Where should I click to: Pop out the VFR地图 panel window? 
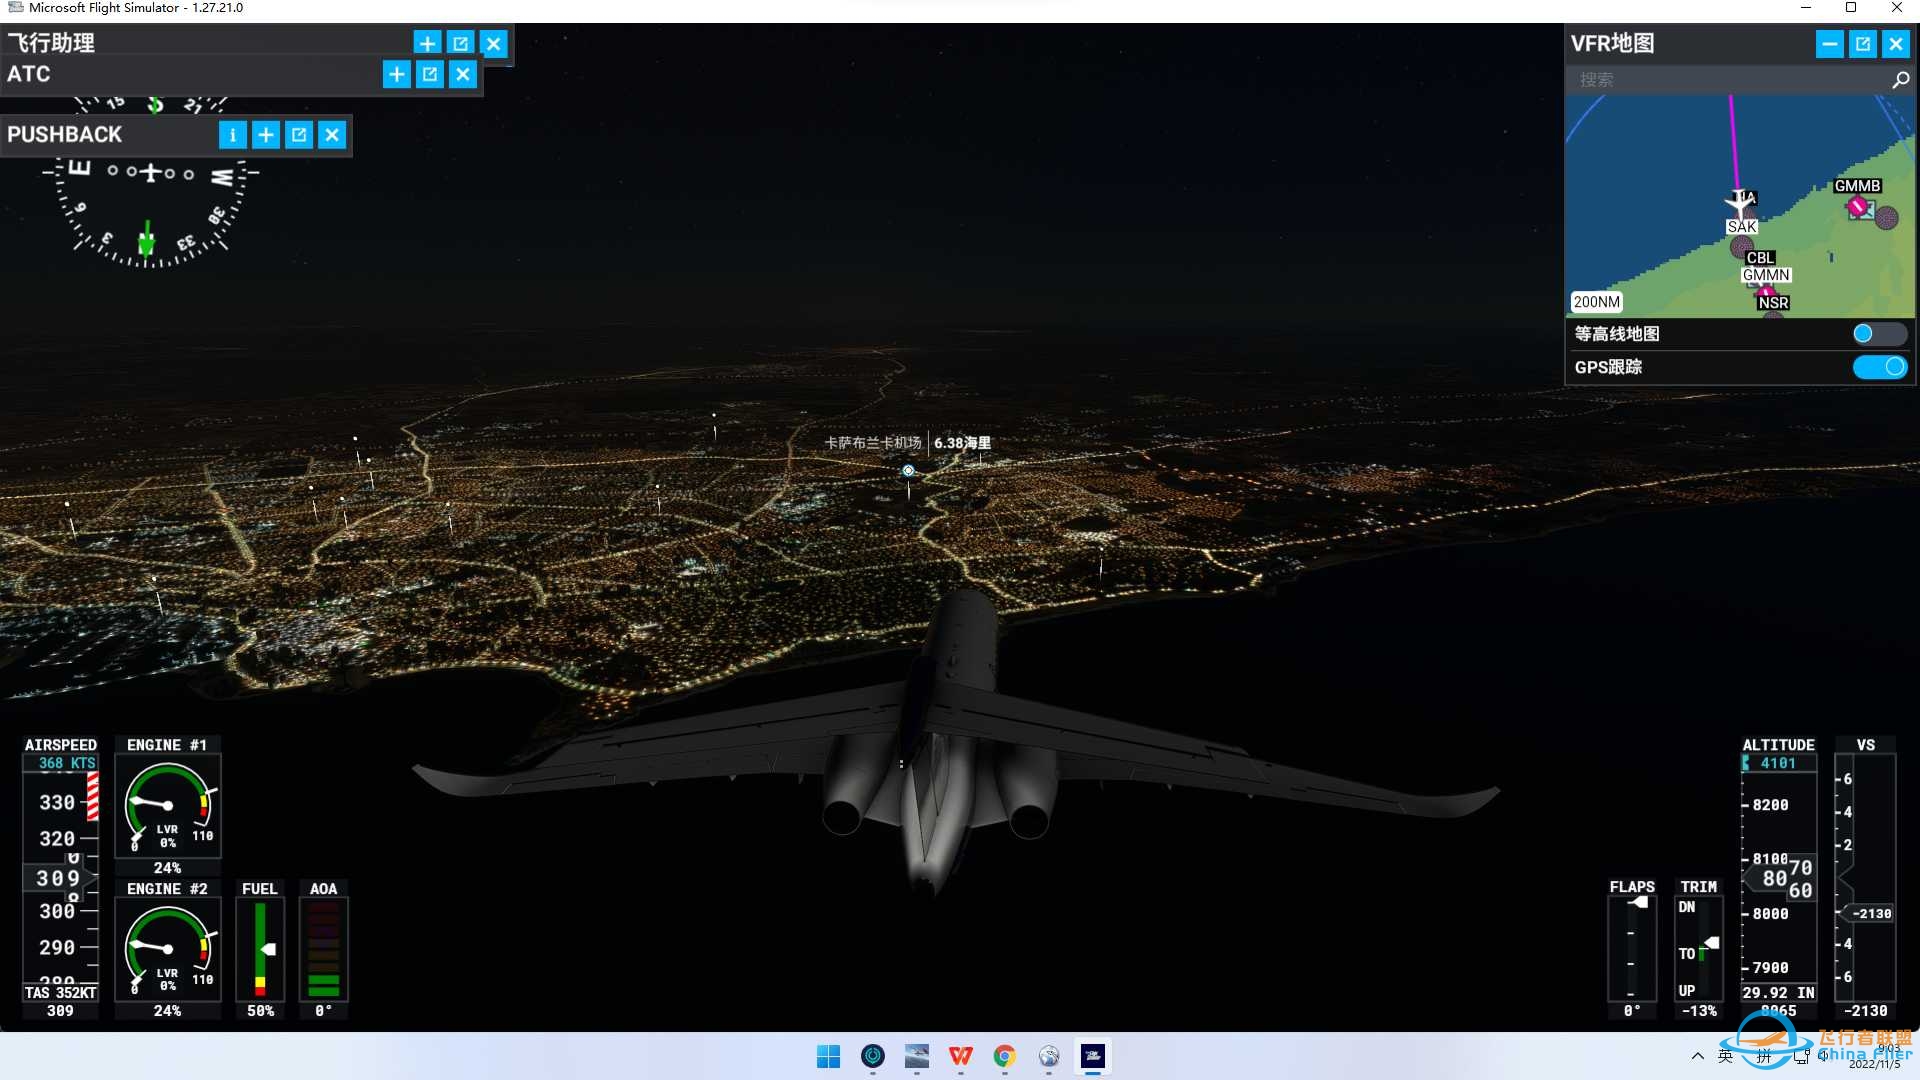tap(1862, 44)
